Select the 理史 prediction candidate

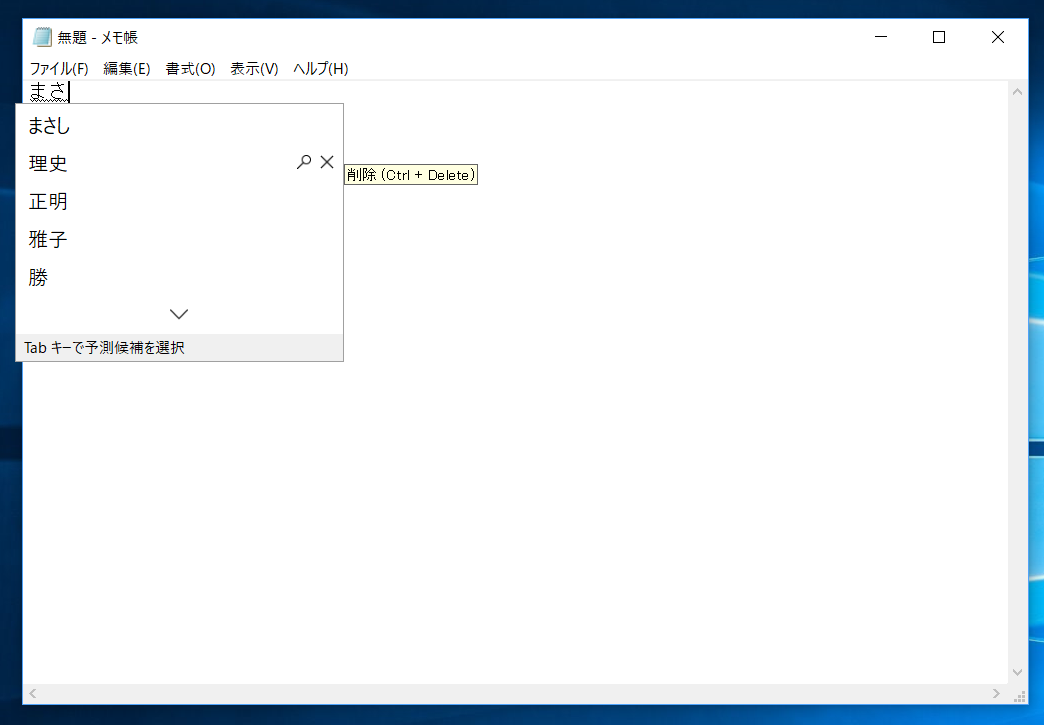click(x=179, y=163)
